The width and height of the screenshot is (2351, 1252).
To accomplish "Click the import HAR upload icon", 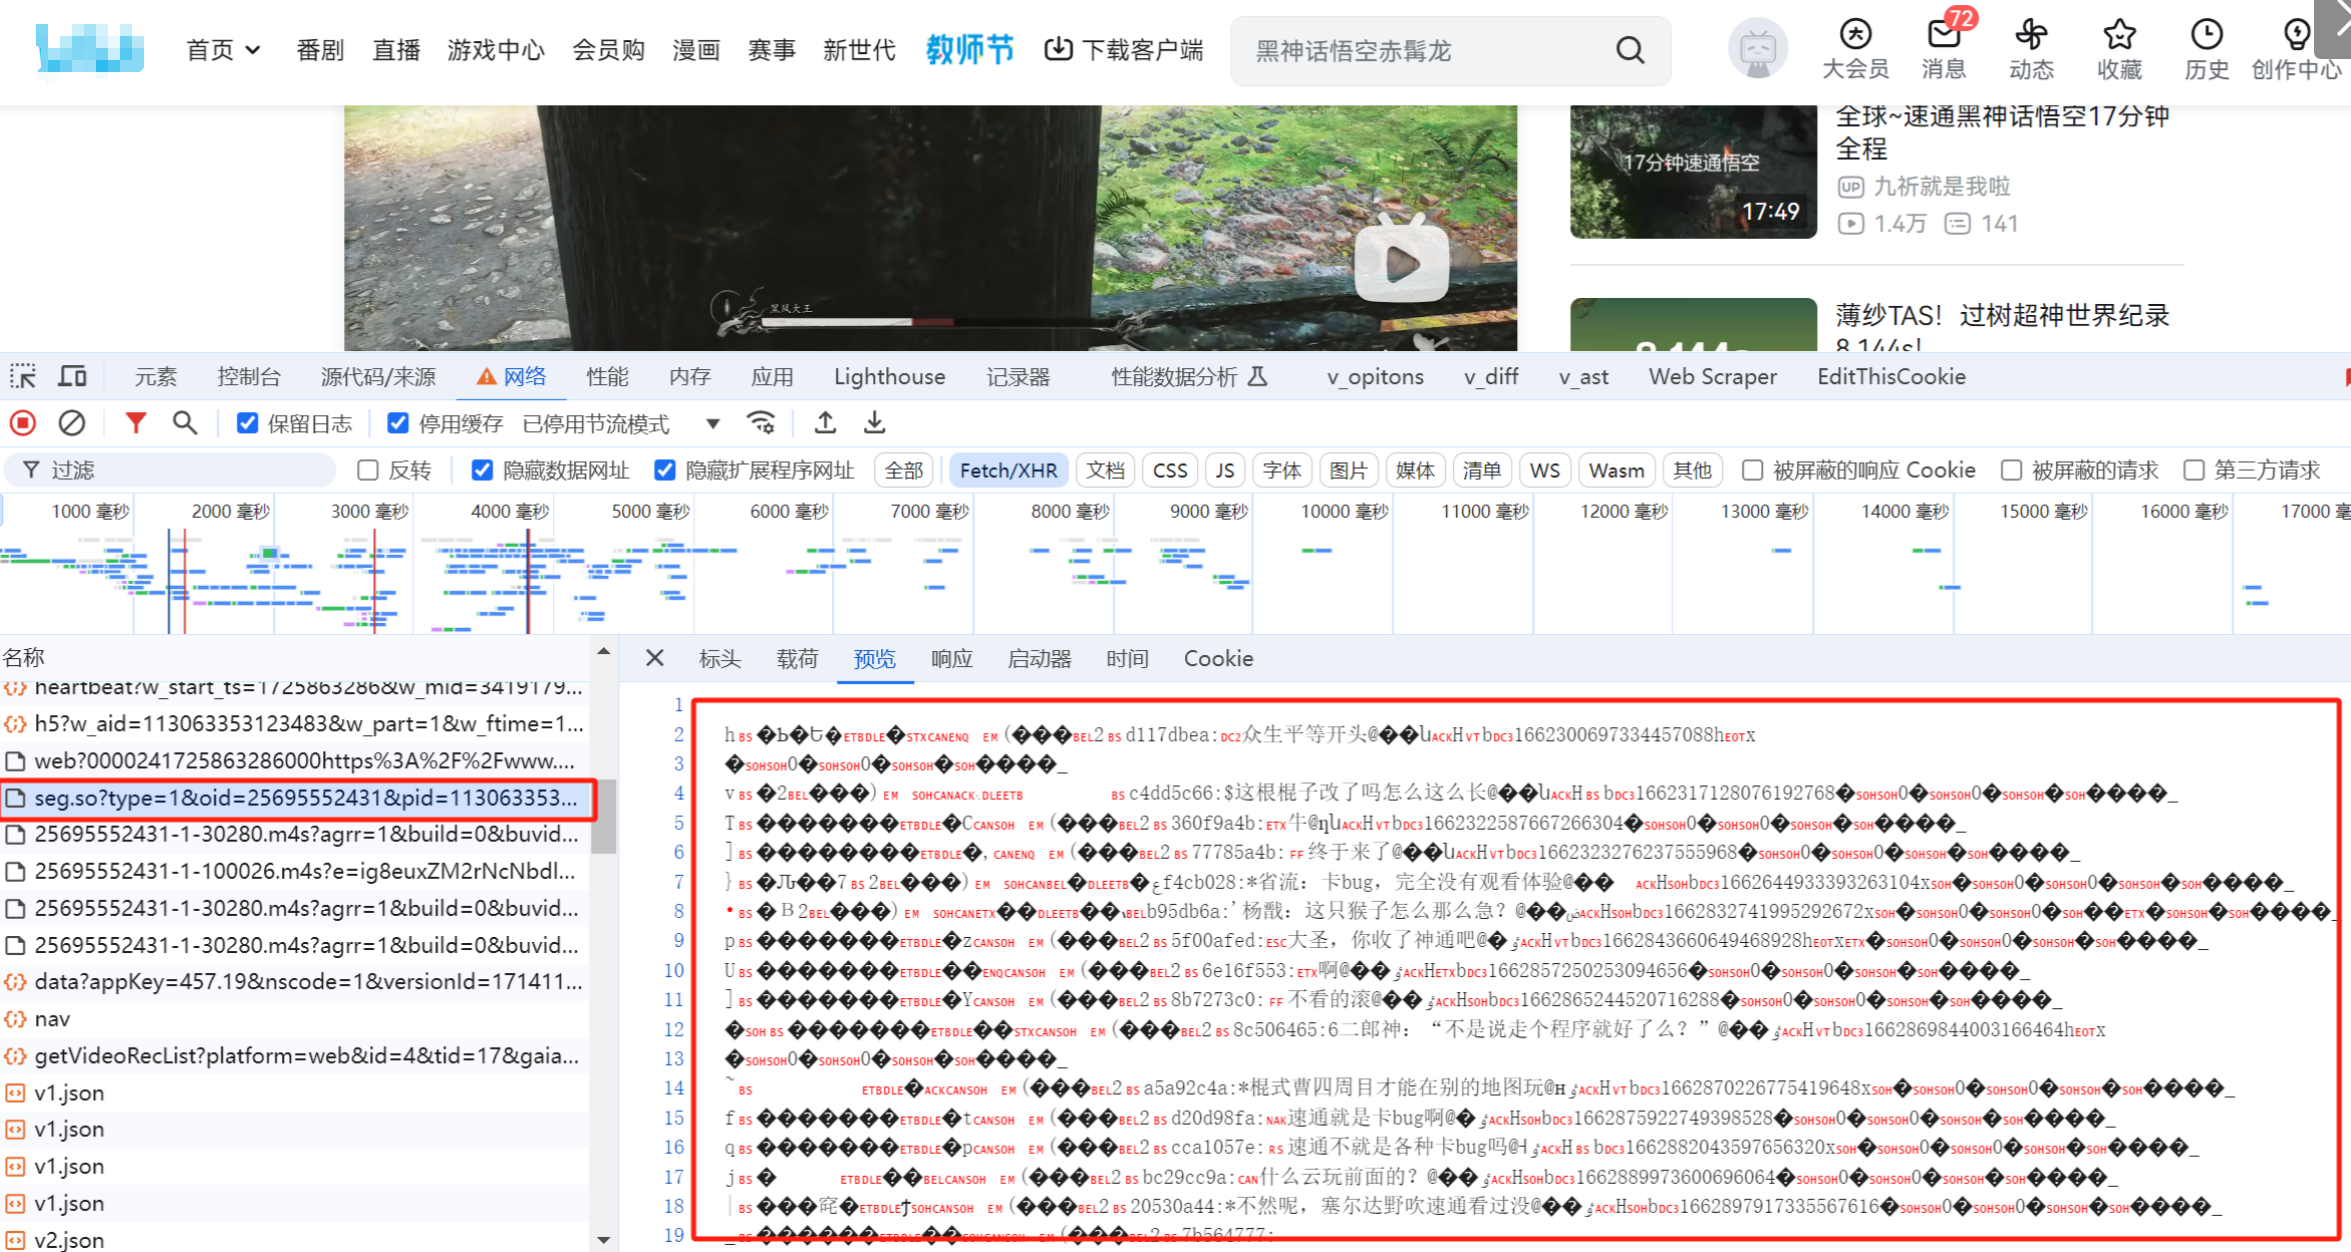I will point(825,423).
